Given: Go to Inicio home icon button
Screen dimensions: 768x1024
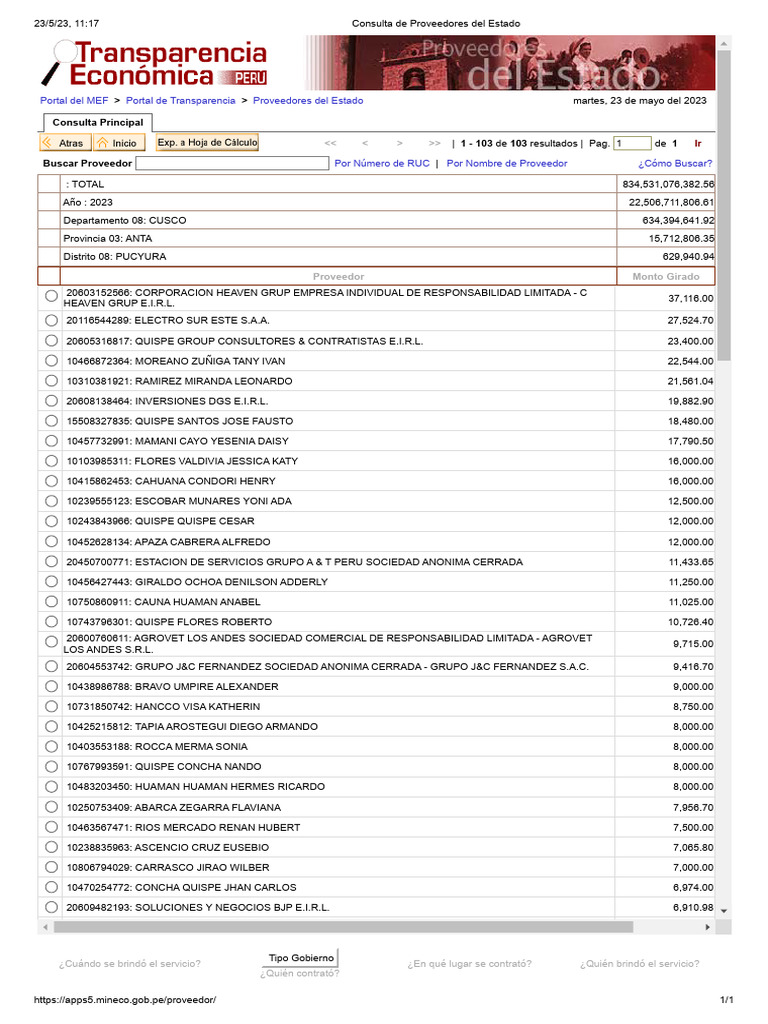Looking at the screenshot, I should pos(118,143).
